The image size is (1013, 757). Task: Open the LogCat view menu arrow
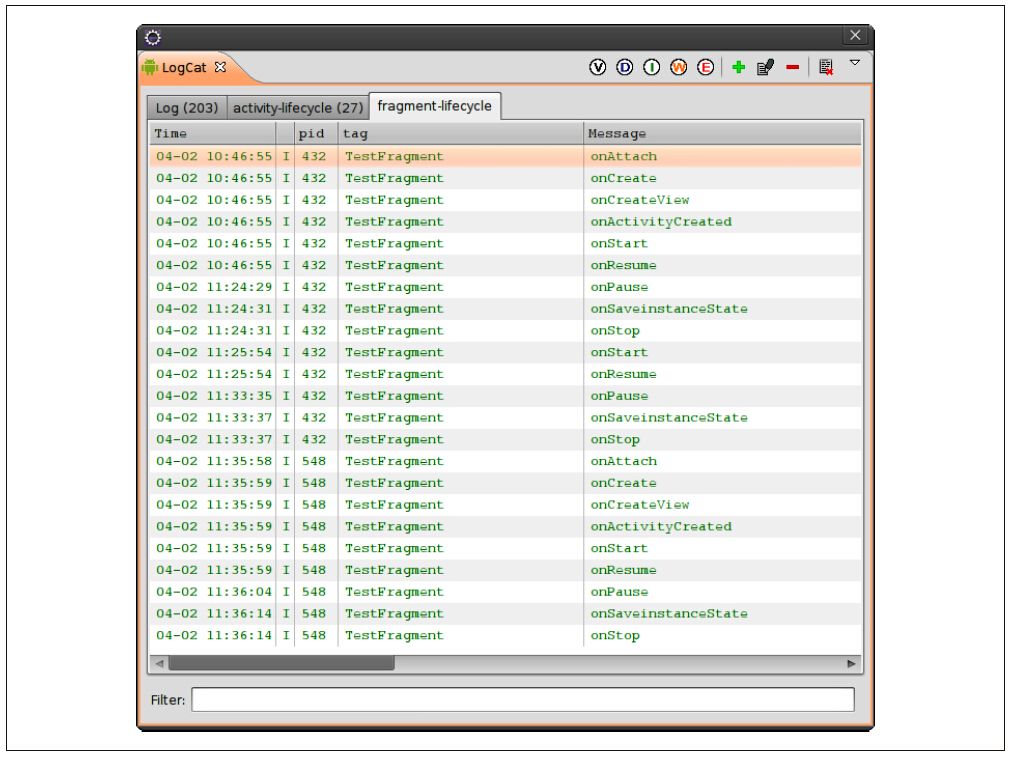point(855,63)
